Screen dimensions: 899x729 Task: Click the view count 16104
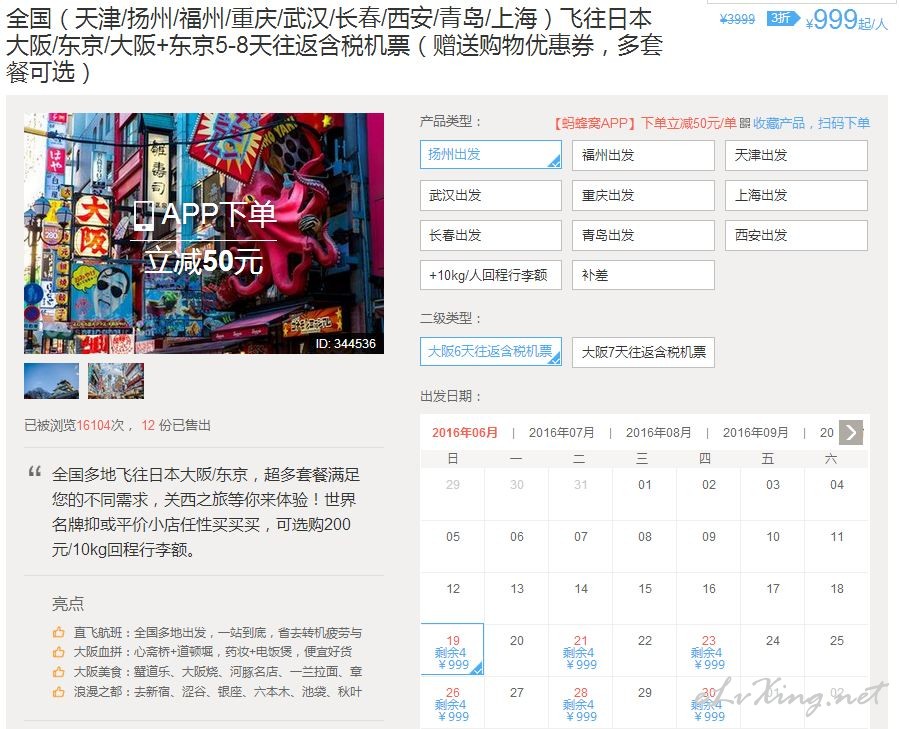click(x=93, y=426)
